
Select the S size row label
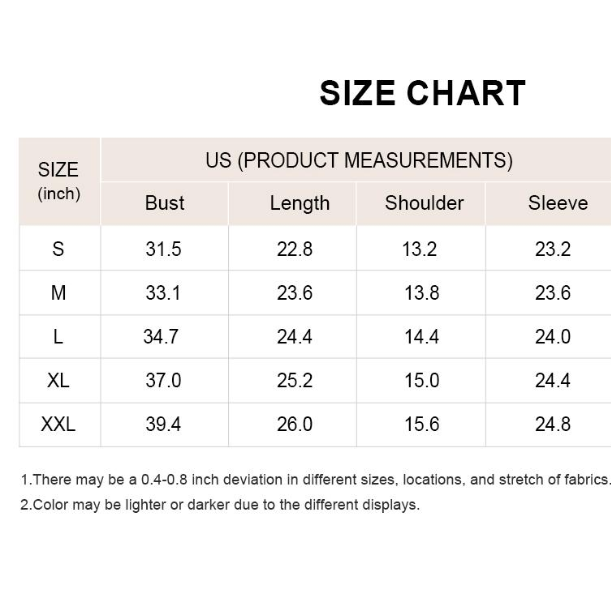click(x=58, y=249)
